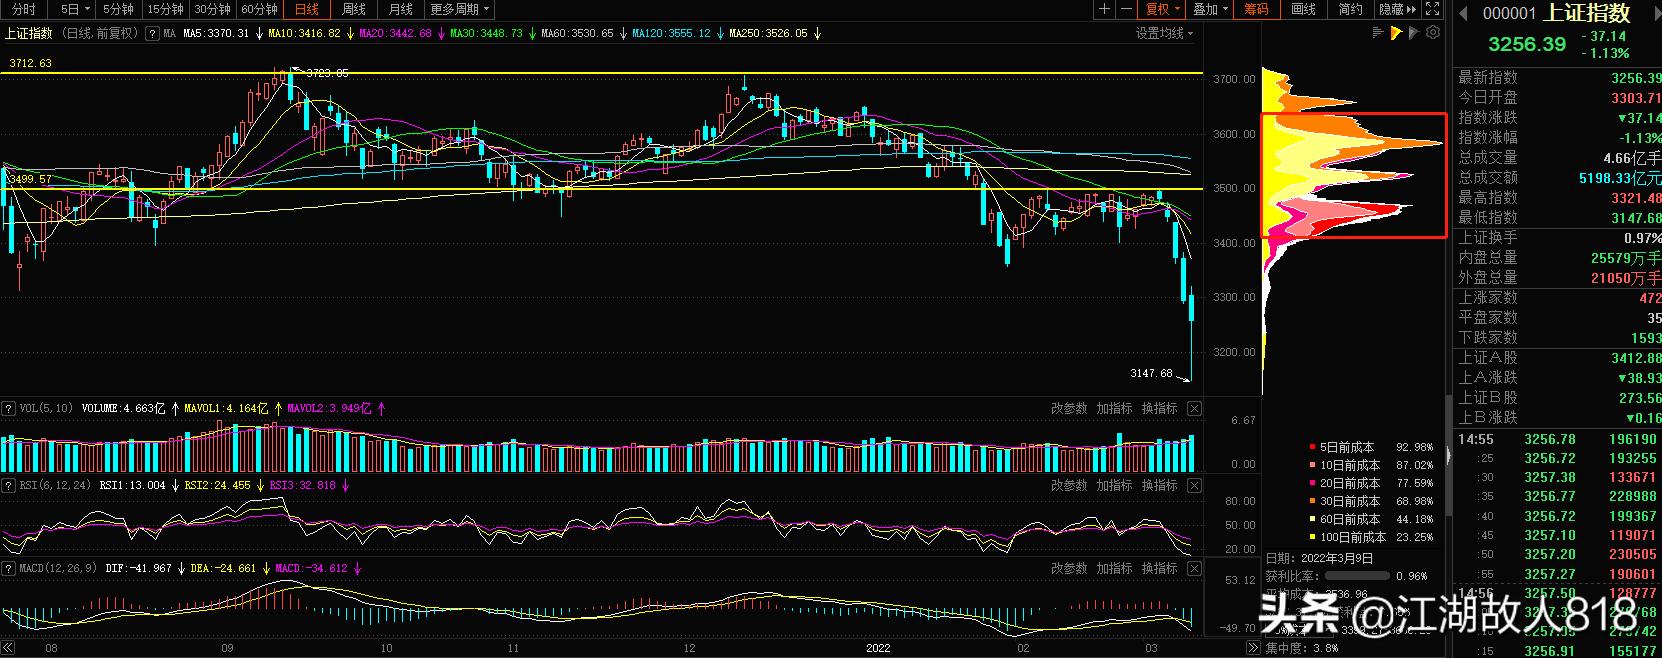Toggle the 简约 simple view mode
This screenshot has height=658, width=1662.
1350,9
